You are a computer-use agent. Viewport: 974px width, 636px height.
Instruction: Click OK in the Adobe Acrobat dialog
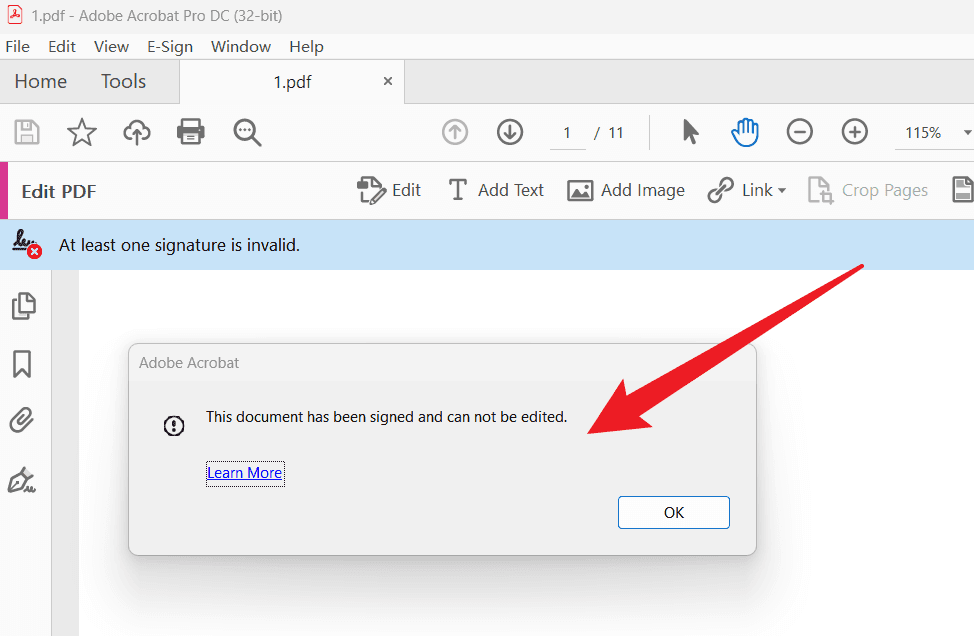[673, 512]
